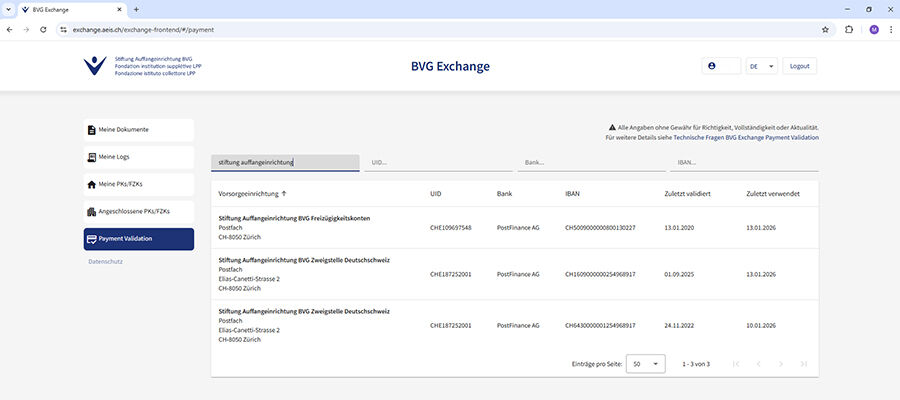The height and width of the screenshot is (400, 900).
Task: Sort by Vorsorgeeinrichtung column header
Action: pyautogui.click(x=250, y=194)
